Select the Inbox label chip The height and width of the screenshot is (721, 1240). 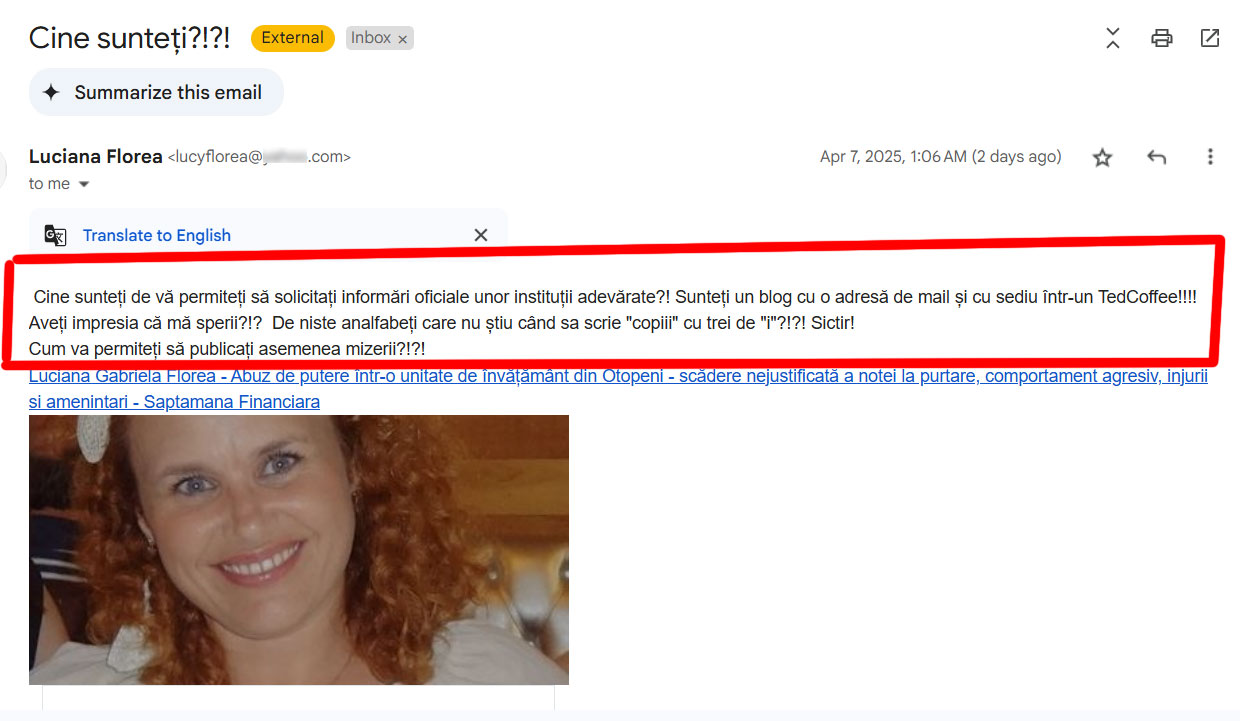[370, 38]
